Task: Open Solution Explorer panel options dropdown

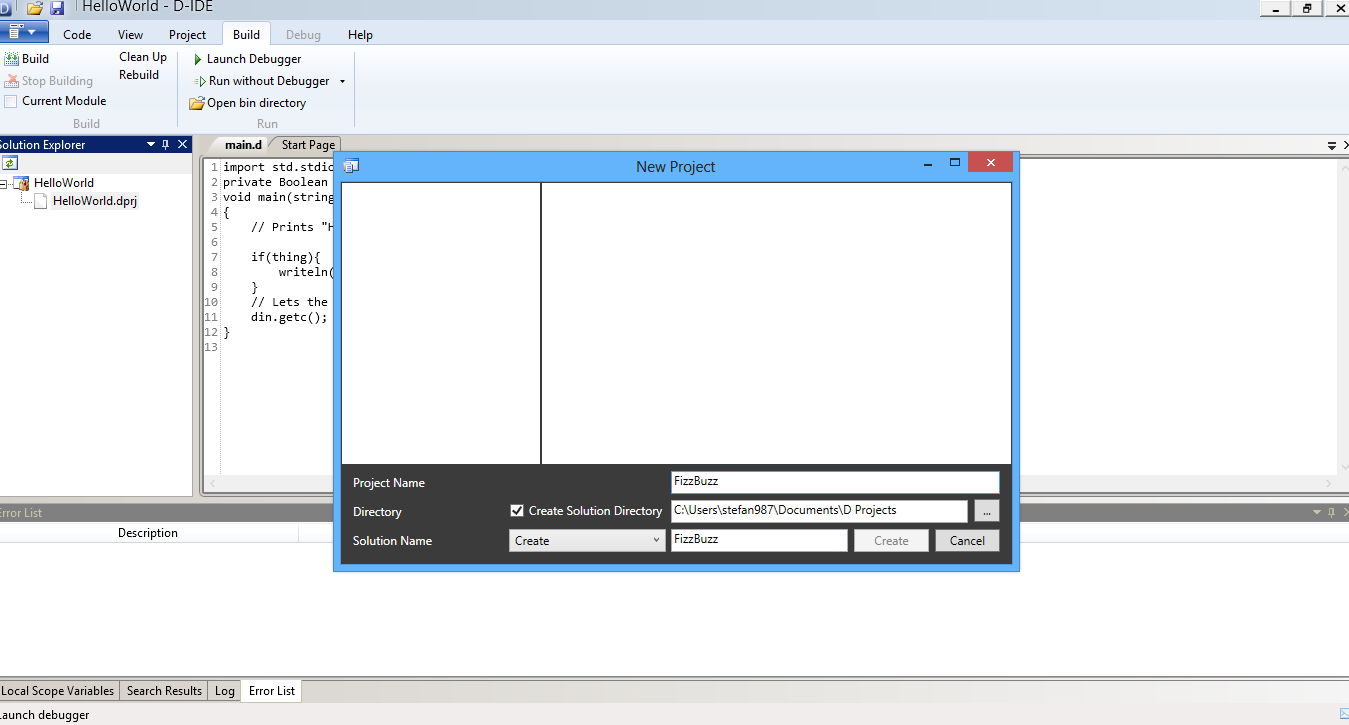Action: (x=151, y=145)
